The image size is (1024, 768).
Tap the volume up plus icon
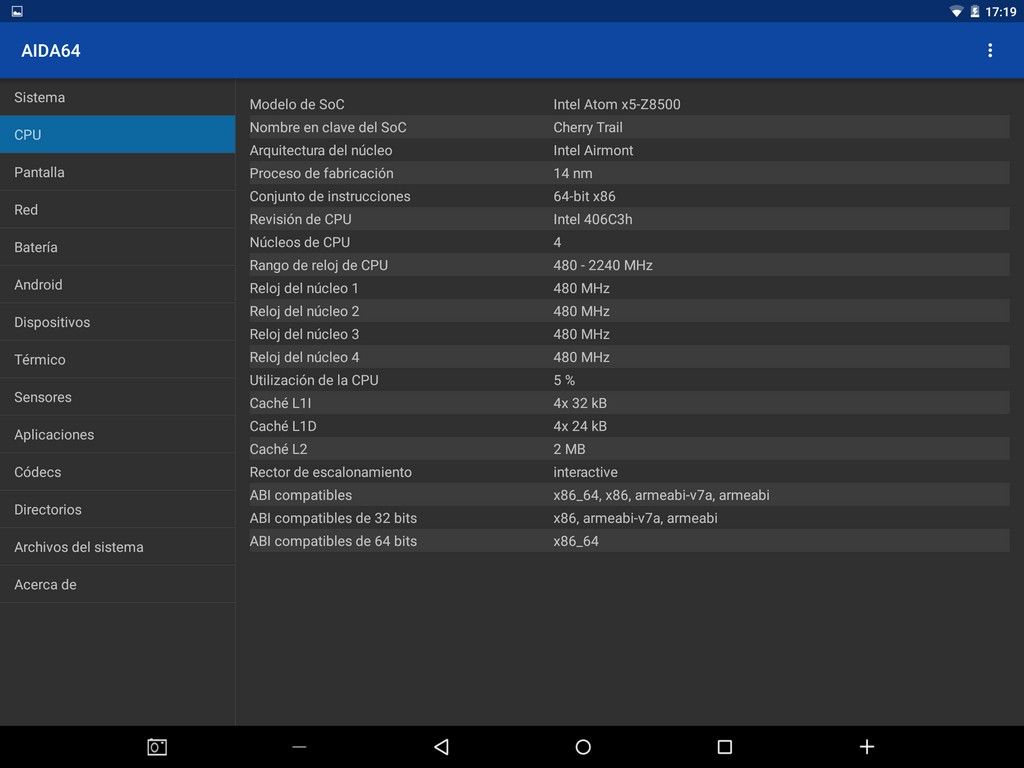pyautogui.click(x=867, y=746)
